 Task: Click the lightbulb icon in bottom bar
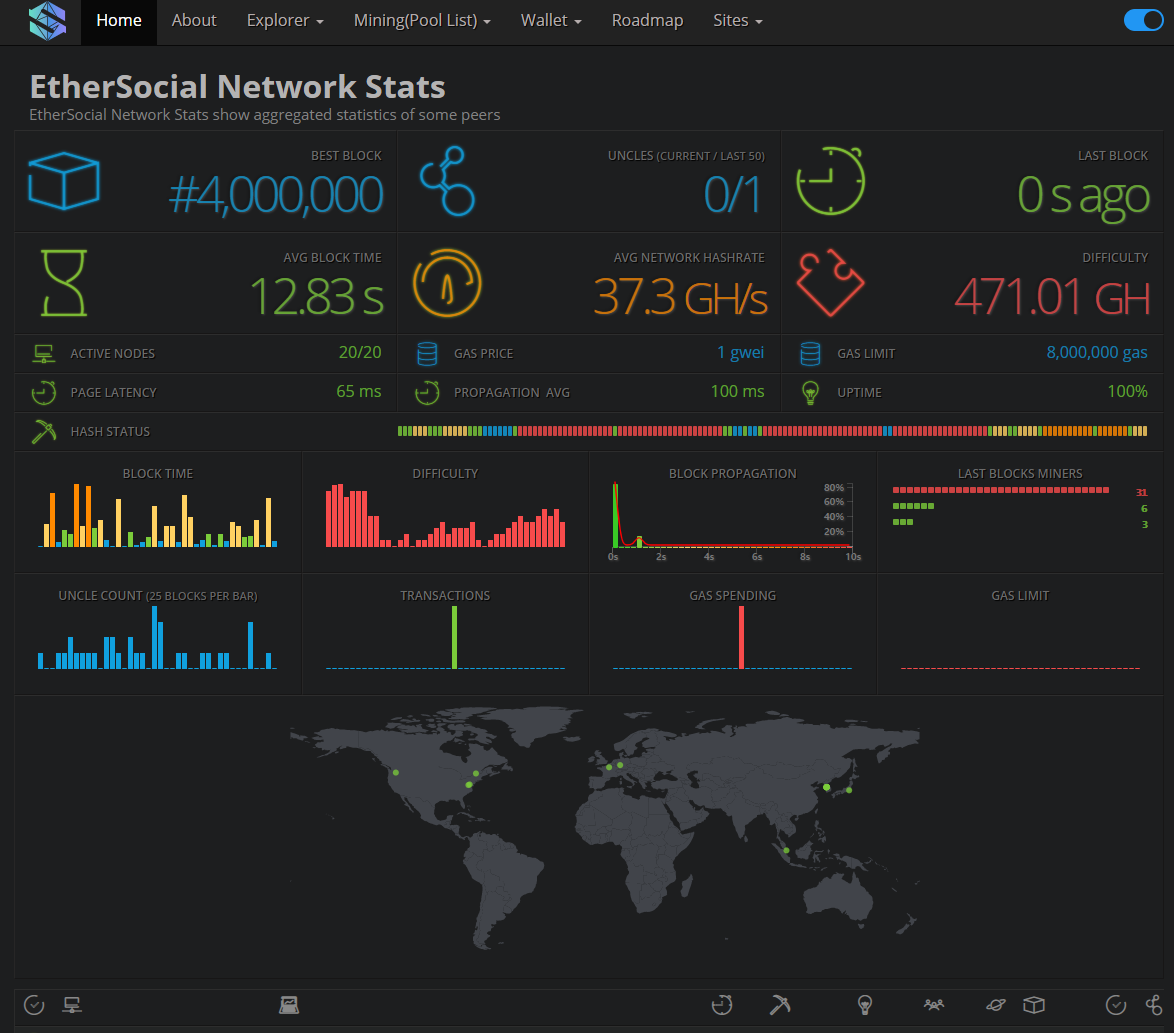click(x=865, y=1005)
